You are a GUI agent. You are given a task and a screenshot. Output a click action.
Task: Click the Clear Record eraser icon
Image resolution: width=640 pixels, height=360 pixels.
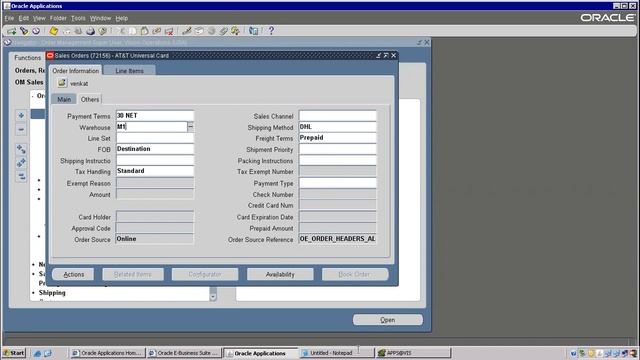(x=156, y=31)
